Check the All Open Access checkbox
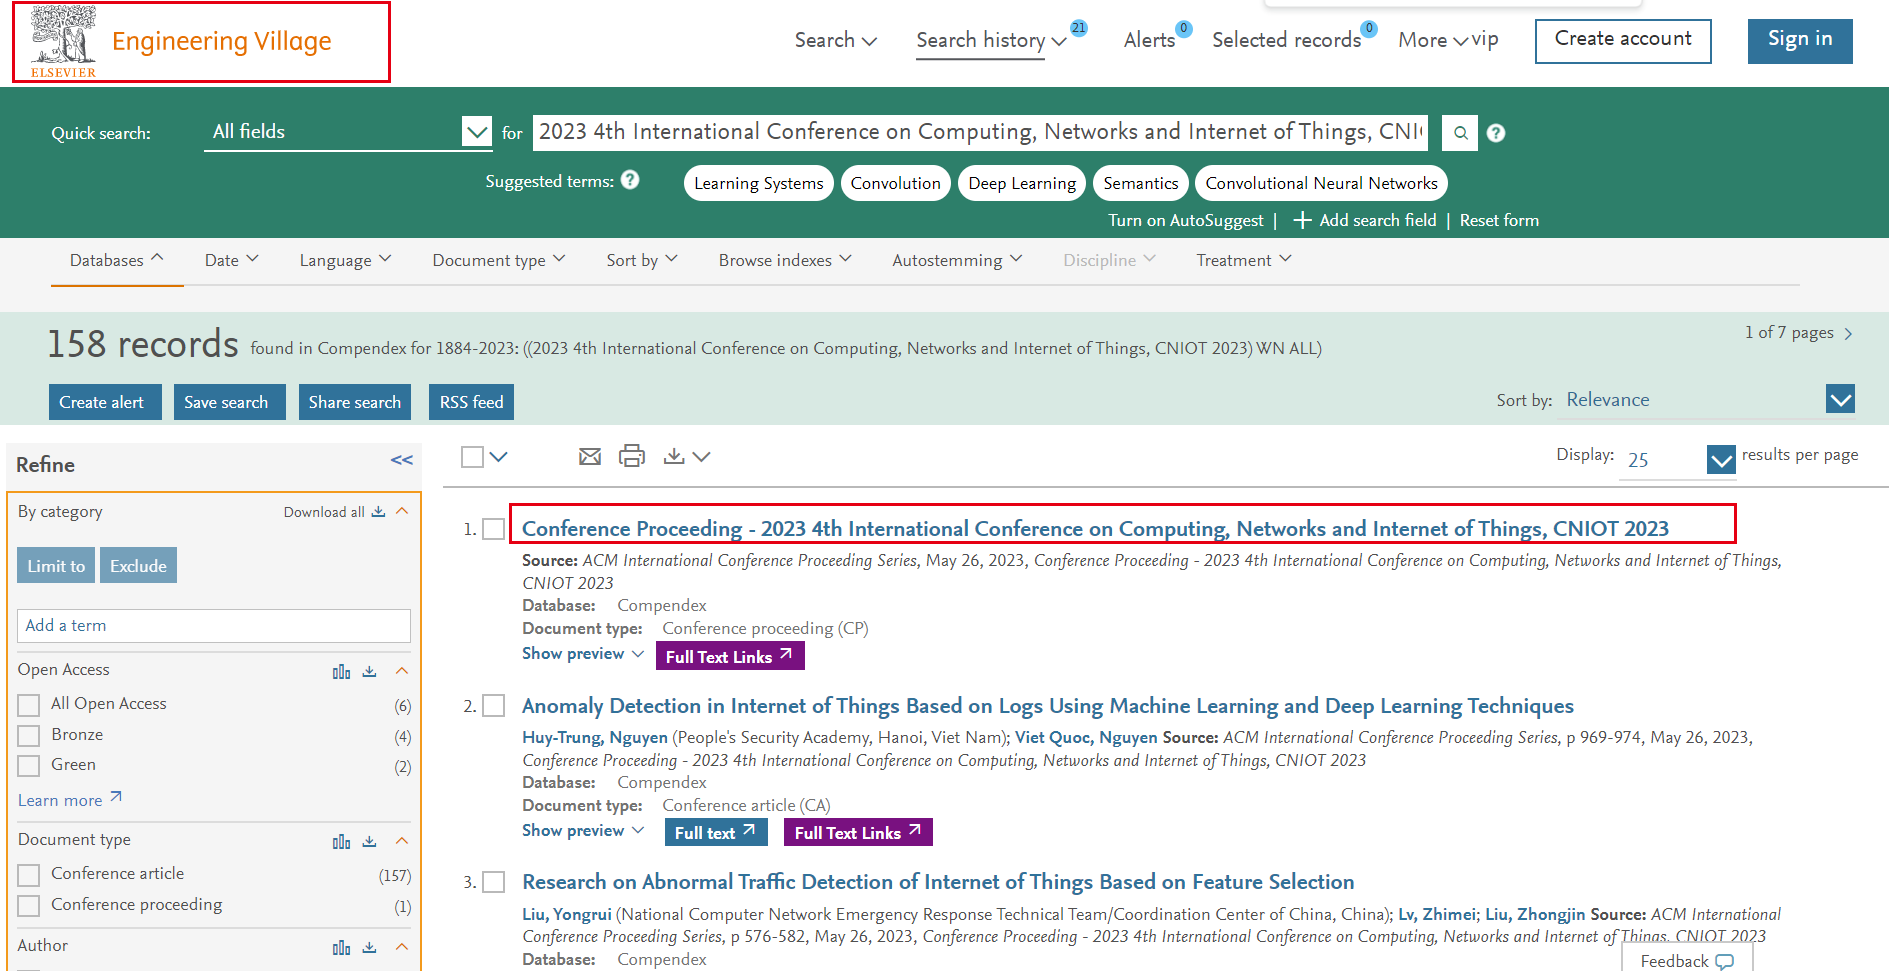This screenshot has height=971, width=1889. click(29, 705)
